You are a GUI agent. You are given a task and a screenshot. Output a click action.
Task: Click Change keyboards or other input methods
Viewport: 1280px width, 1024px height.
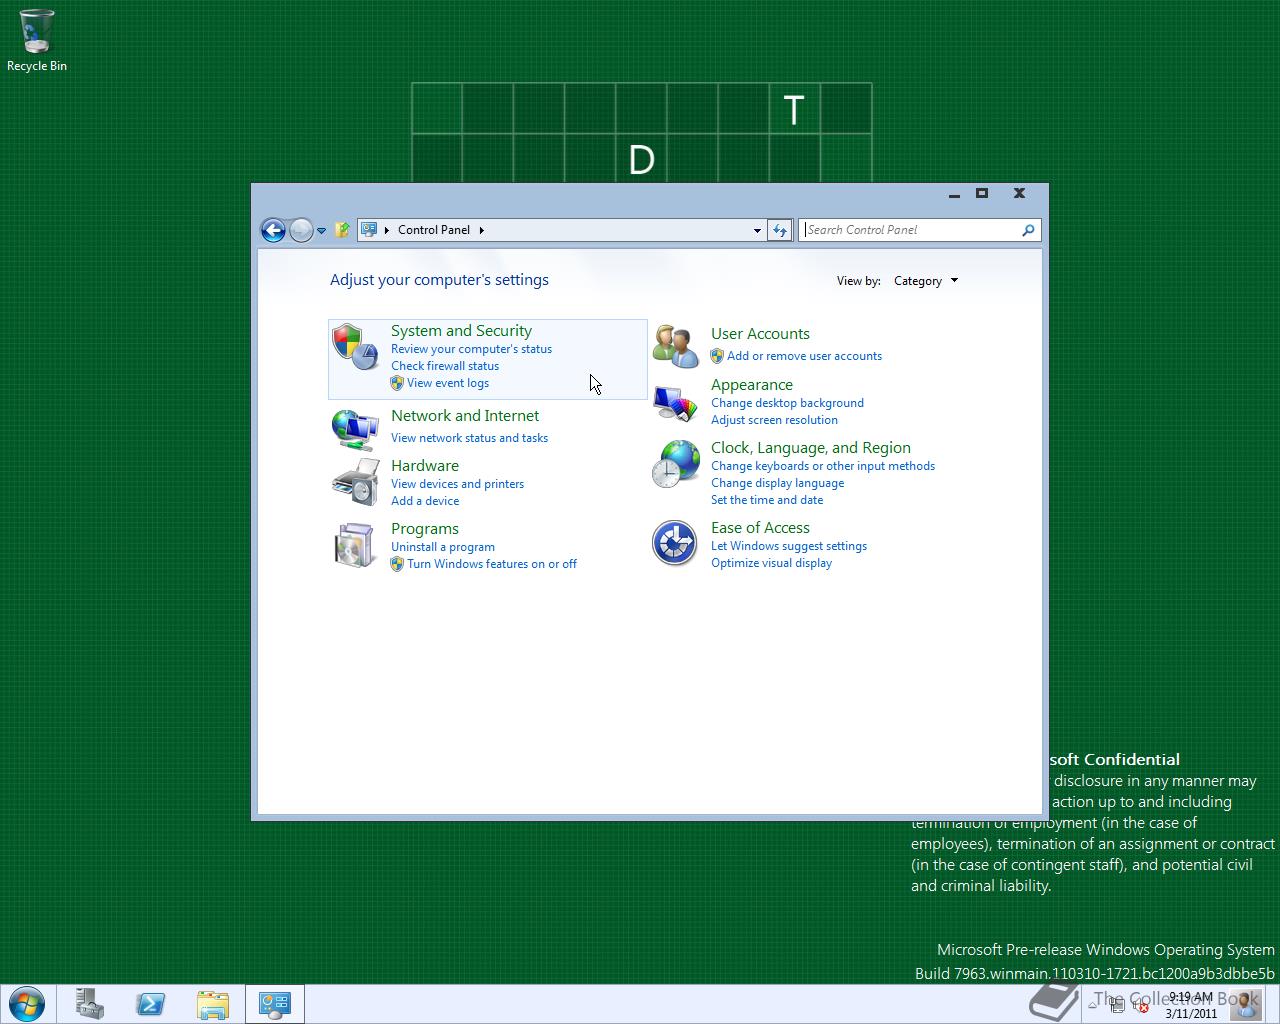pyautogui.click(x=823, y=466)
